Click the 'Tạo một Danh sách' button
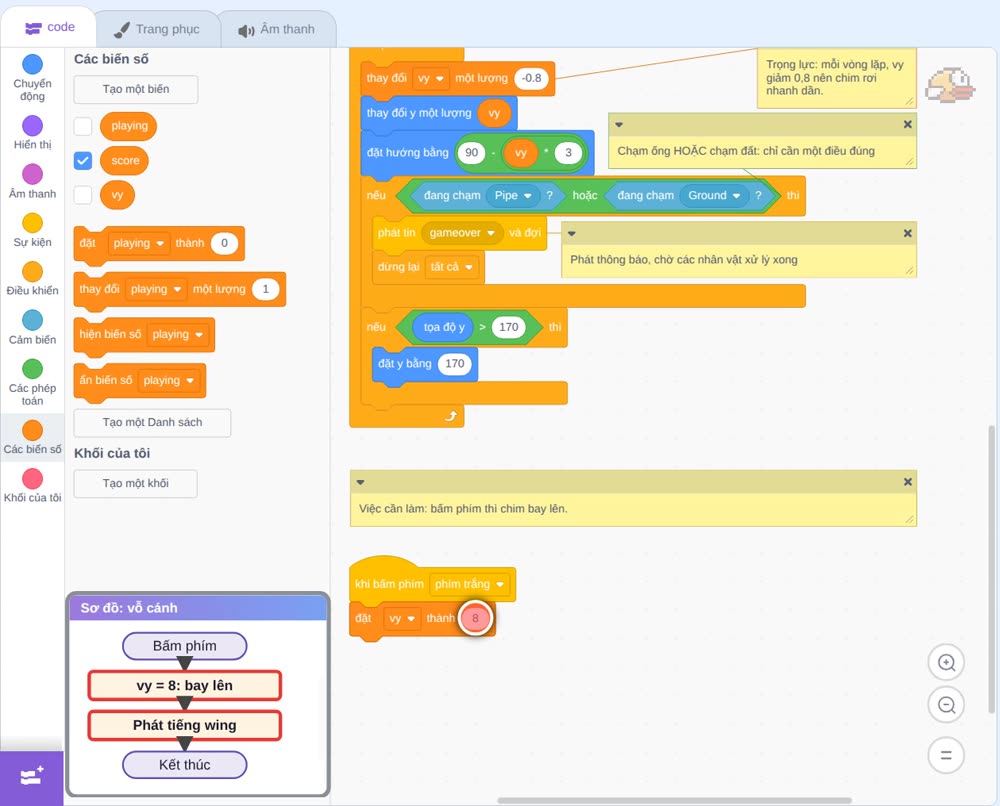 [152, 423]
